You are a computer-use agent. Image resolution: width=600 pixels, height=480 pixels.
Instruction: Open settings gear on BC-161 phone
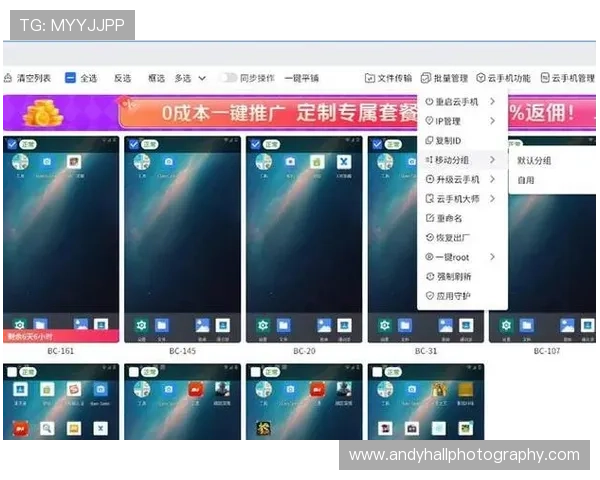[x=19, y=325]
